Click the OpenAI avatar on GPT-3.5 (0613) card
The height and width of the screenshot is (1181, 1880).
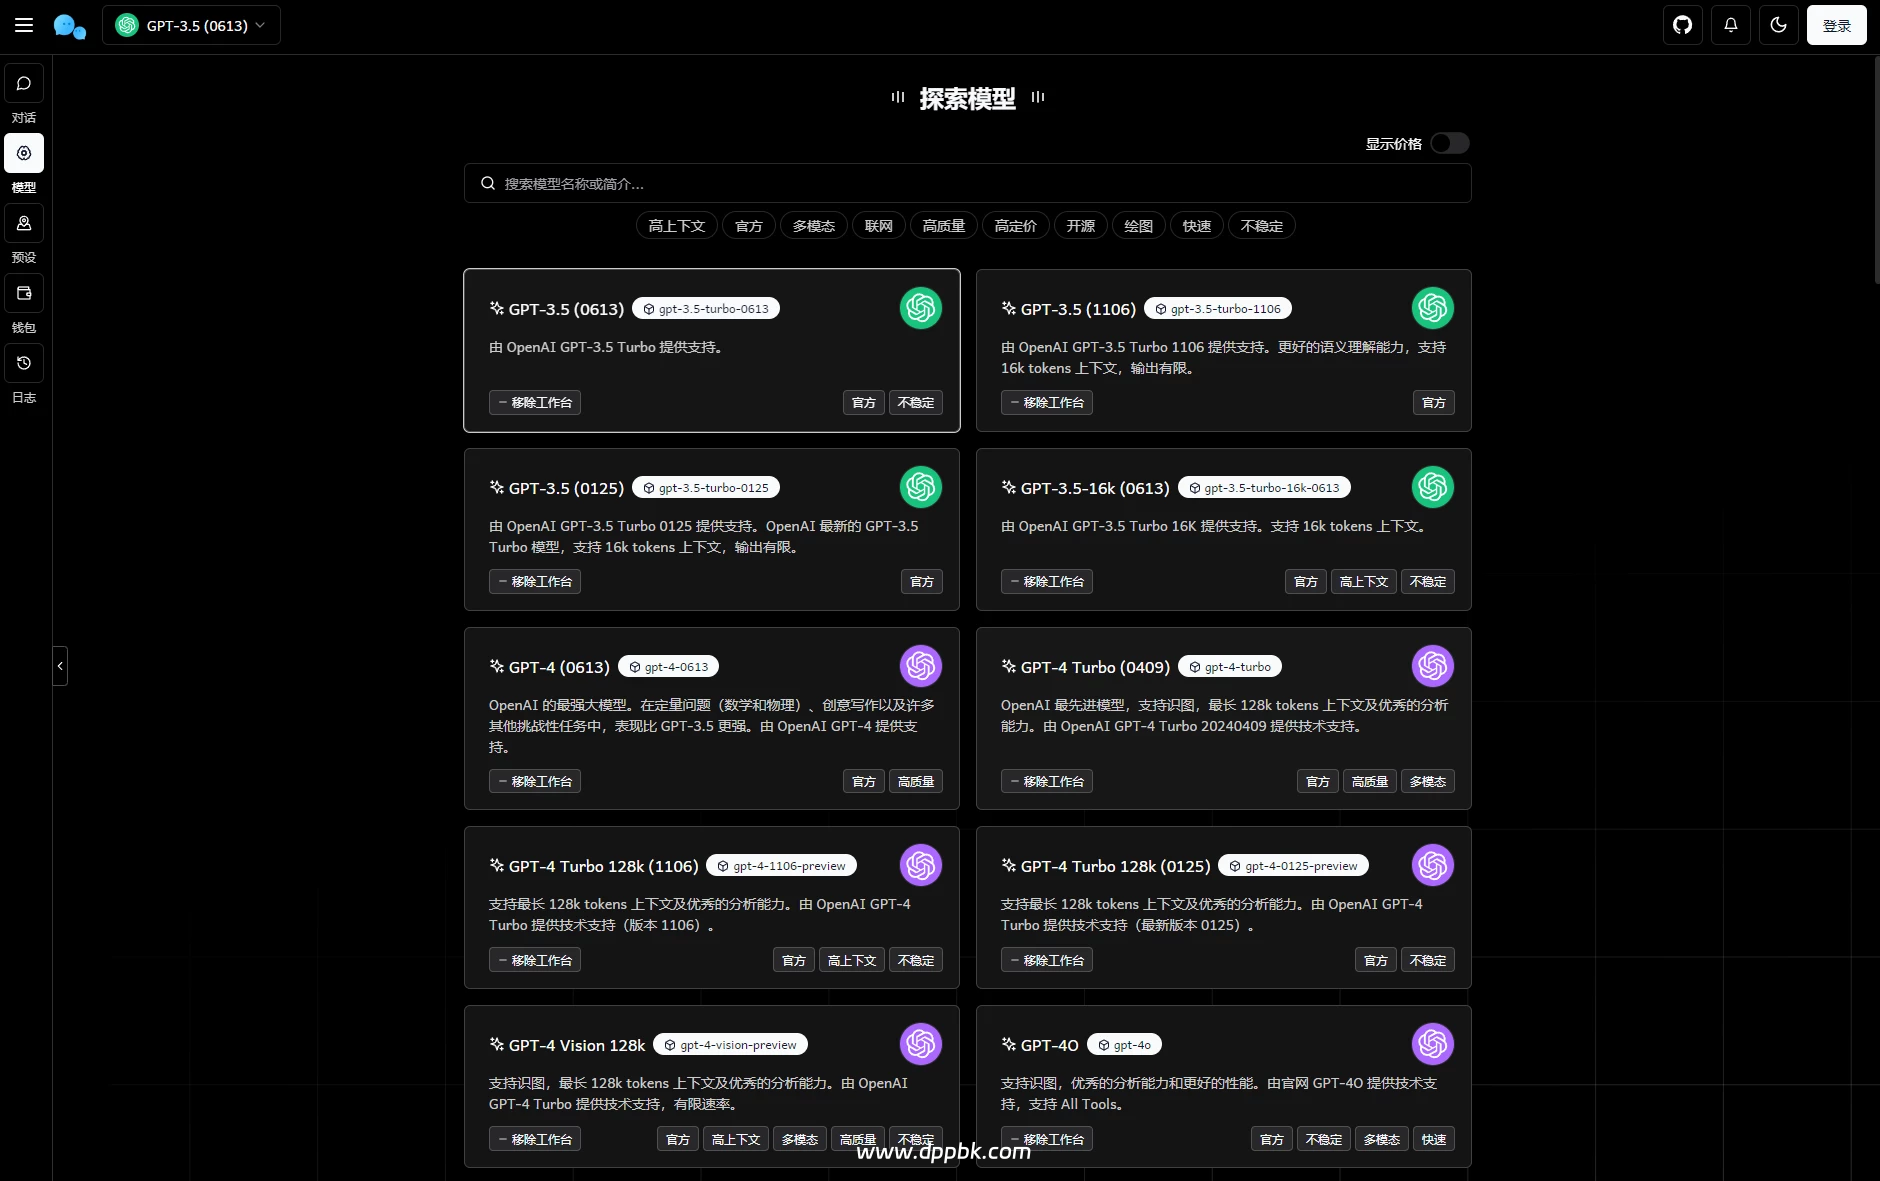pos(921,308)
